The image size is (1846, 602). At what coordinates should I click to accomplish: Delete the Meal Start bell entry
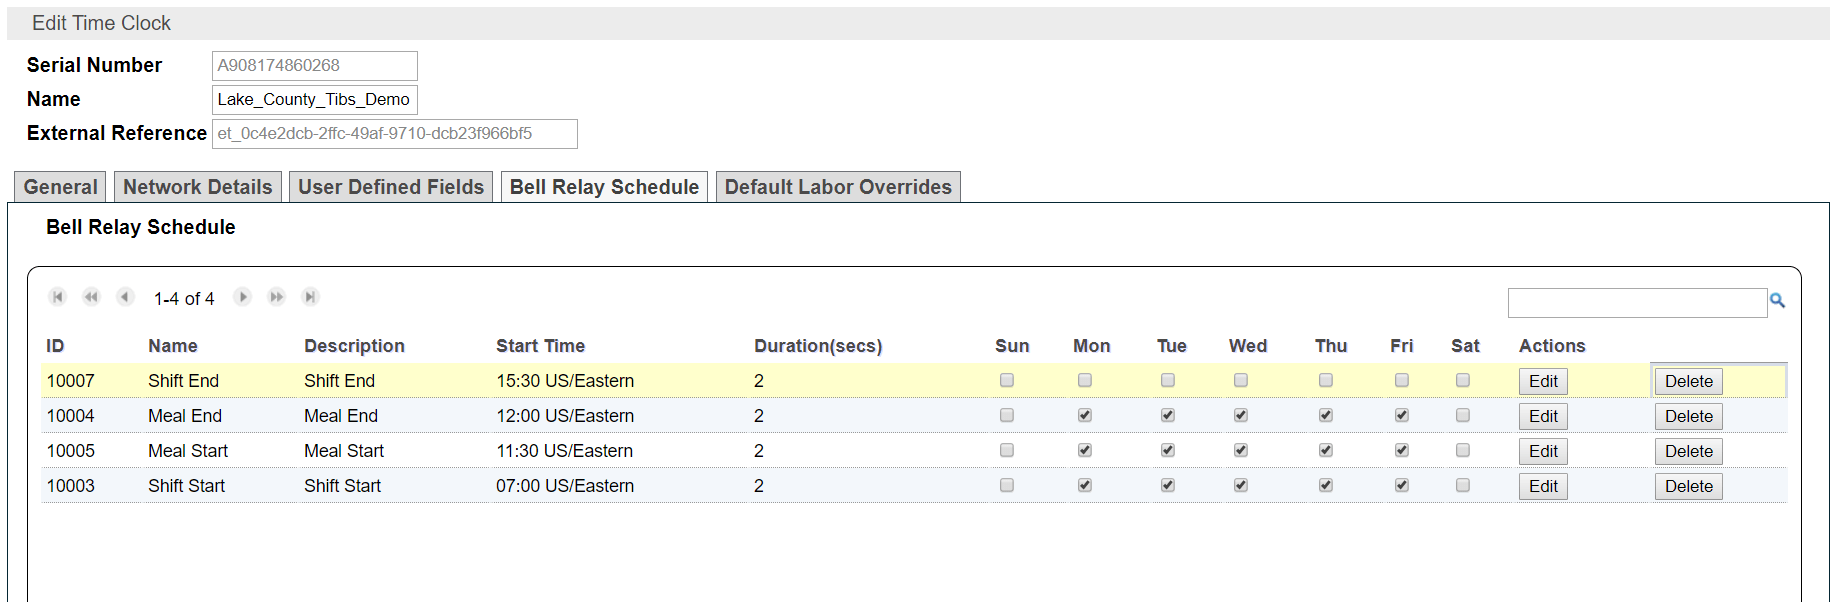(1688, 451)
